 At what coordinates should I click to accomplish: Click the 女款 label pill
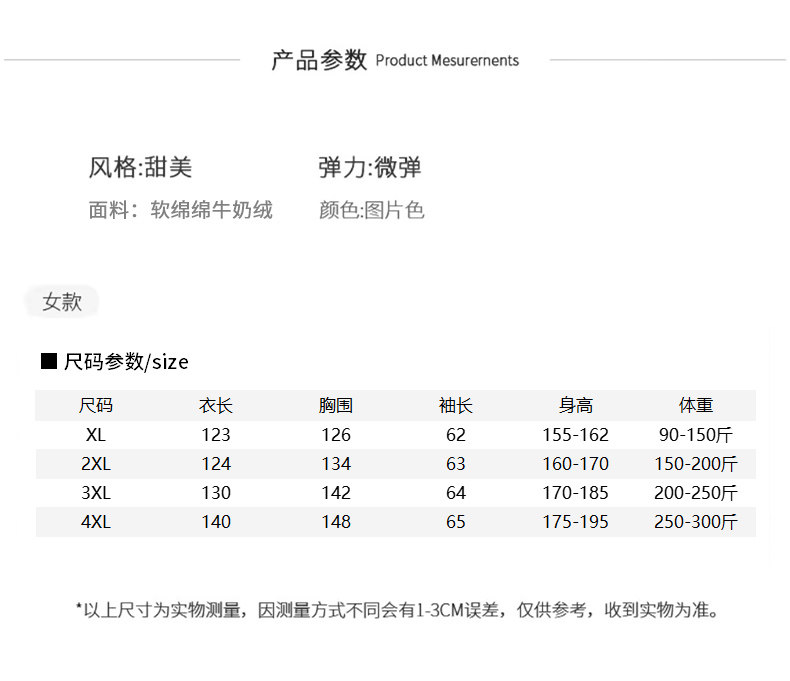point(61,302)
